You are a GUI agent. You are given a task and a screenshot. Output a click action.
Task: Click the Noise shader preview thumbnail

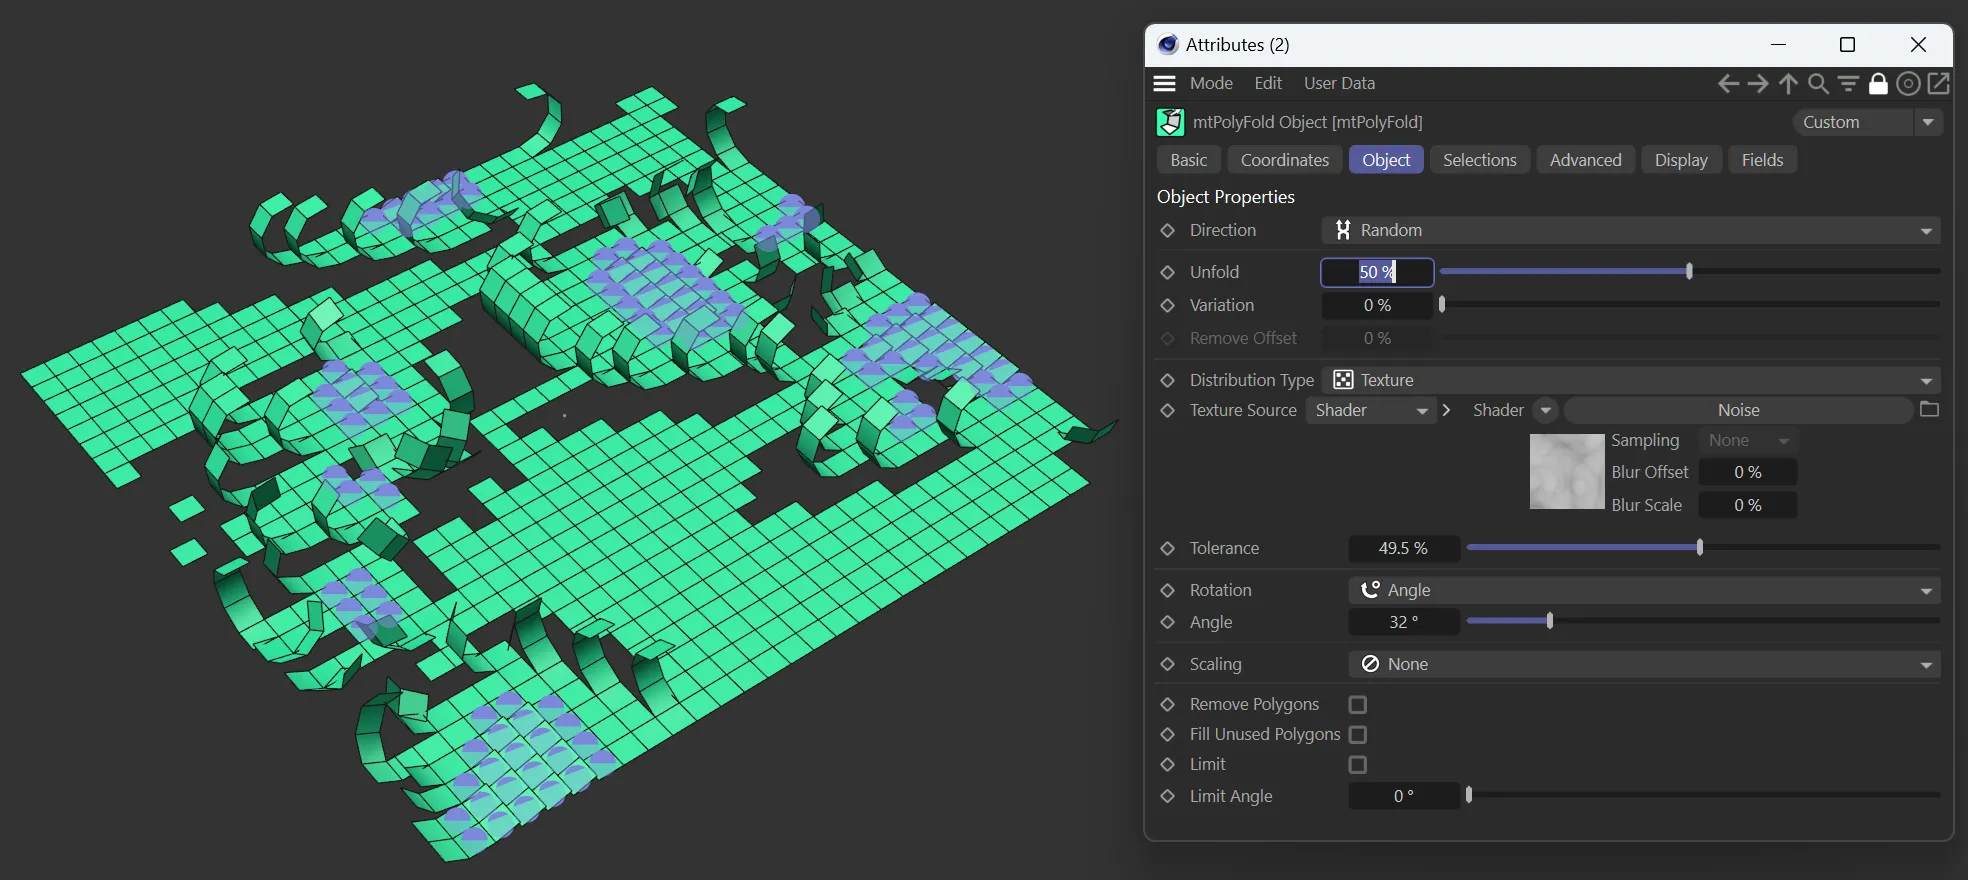(x=1566, y=472)
